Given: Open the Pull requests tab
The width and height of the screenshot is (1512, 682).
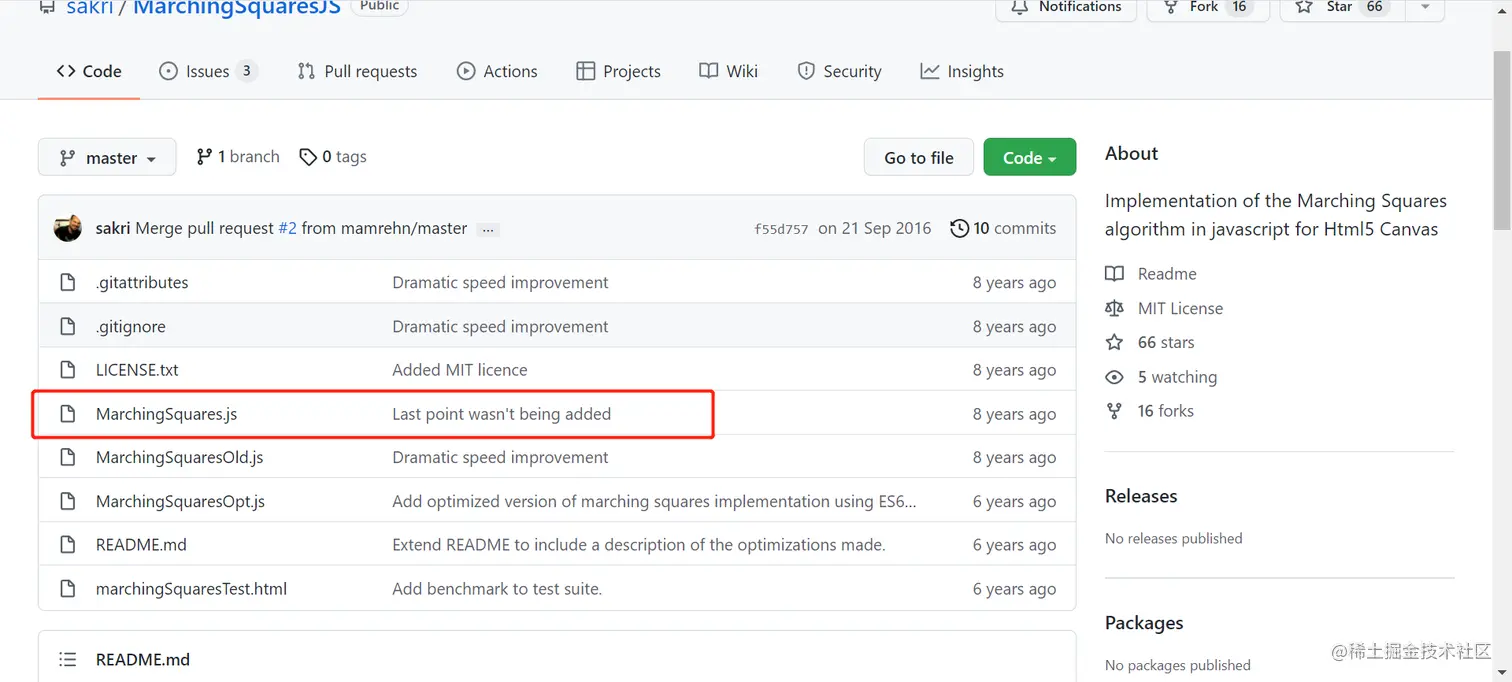Looking at the screenshot, I should [357, 72].
